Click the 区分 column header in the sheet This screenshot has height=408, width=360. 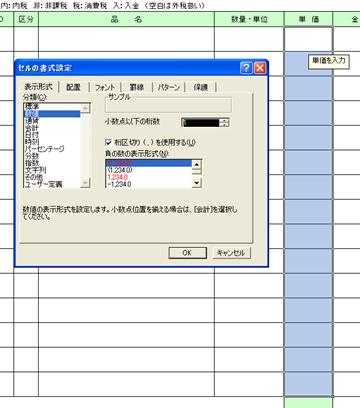click(x=26, y=19)
